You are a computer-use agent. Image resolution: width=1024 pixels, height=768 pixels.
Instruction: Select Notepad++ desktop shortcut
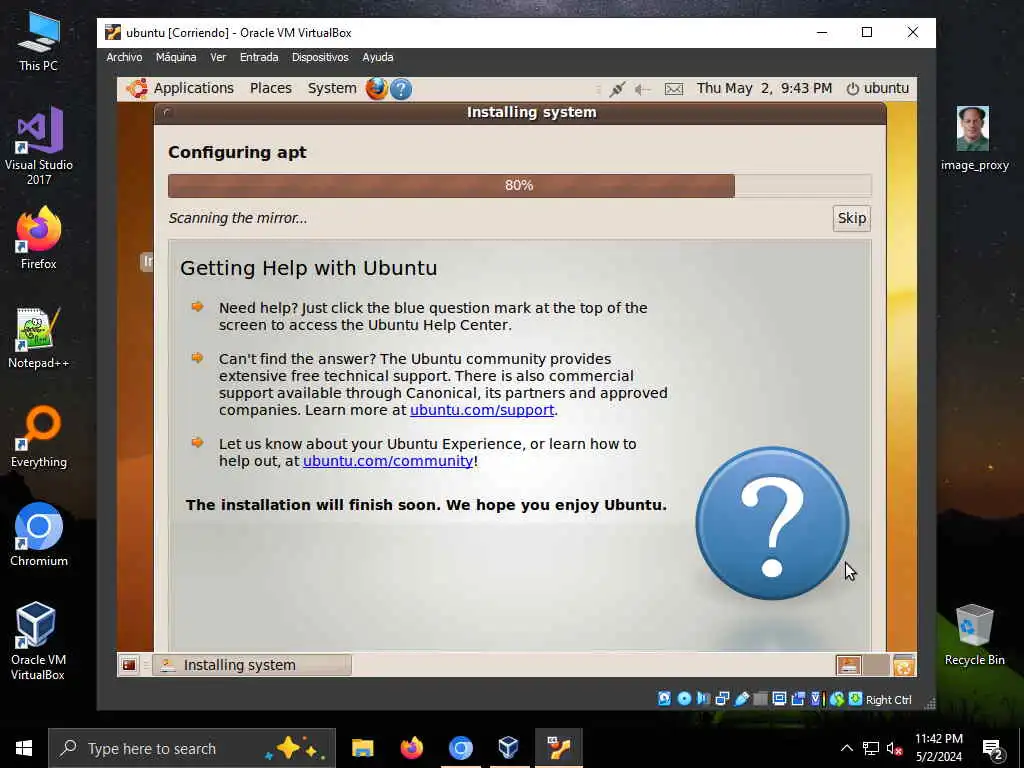[39, 338]
